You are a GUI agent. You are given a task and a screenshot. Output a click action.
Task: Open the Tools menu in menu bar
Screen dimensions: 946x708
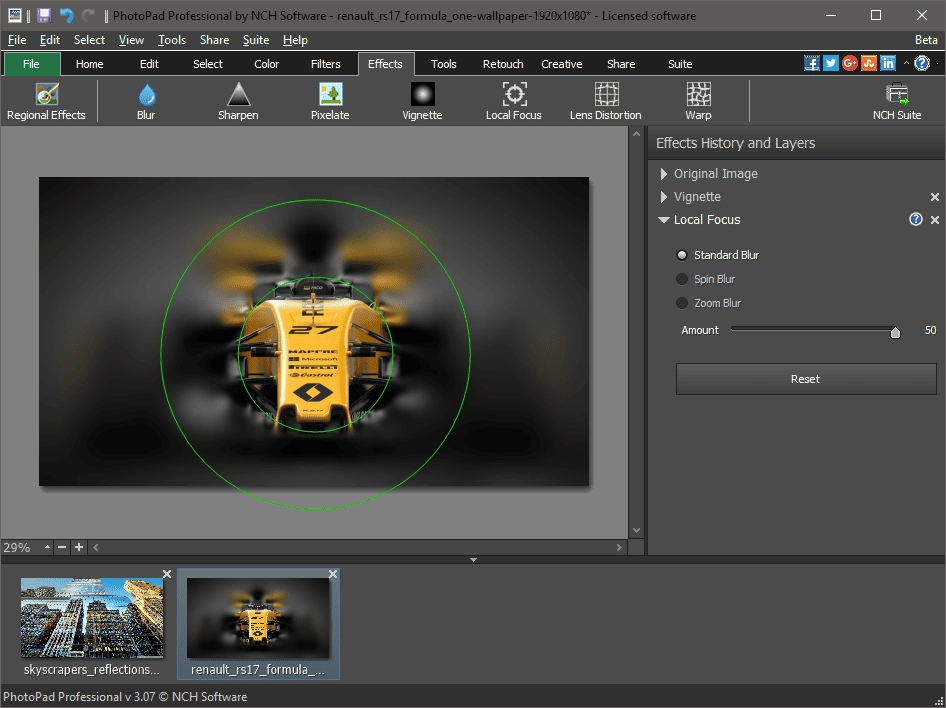[x=172, y=40]
